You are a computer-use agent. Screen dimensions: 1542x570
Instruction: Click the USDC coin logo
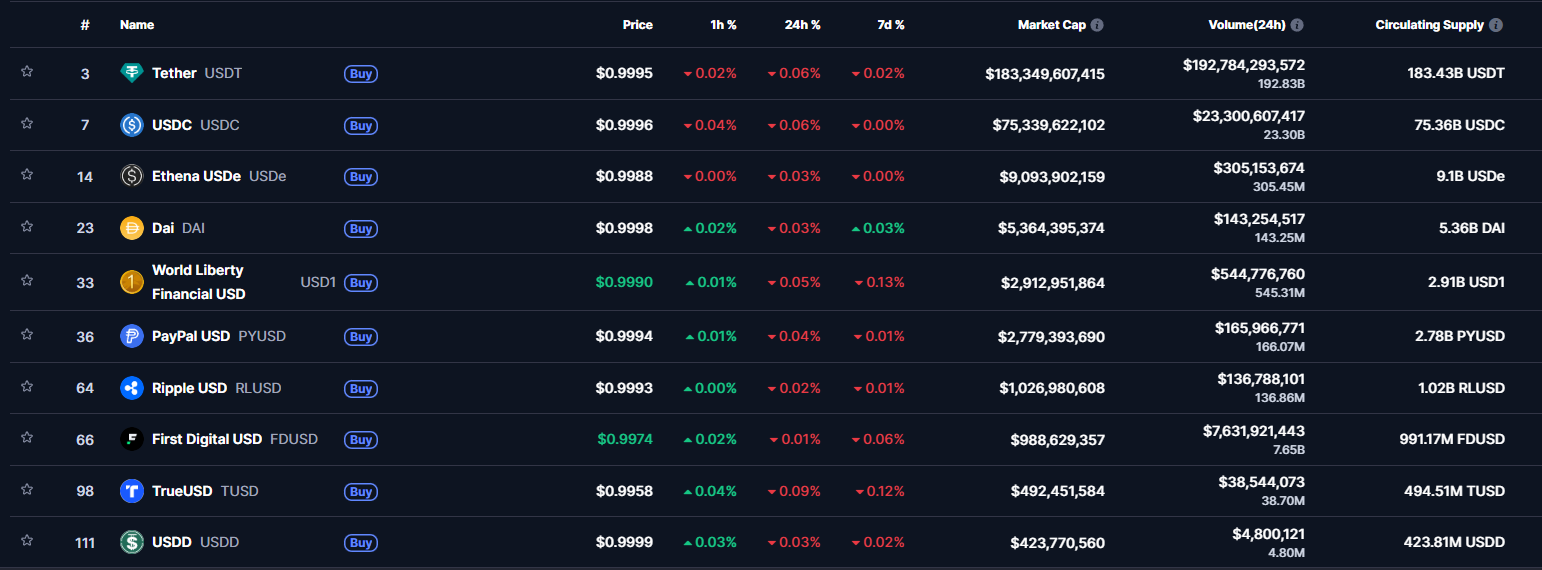tap(132, 125)
